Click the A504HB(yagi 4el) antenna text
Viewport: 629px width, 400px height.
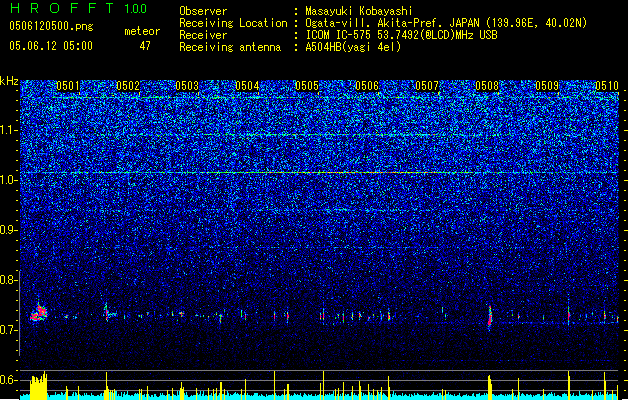tap(353, 47)
